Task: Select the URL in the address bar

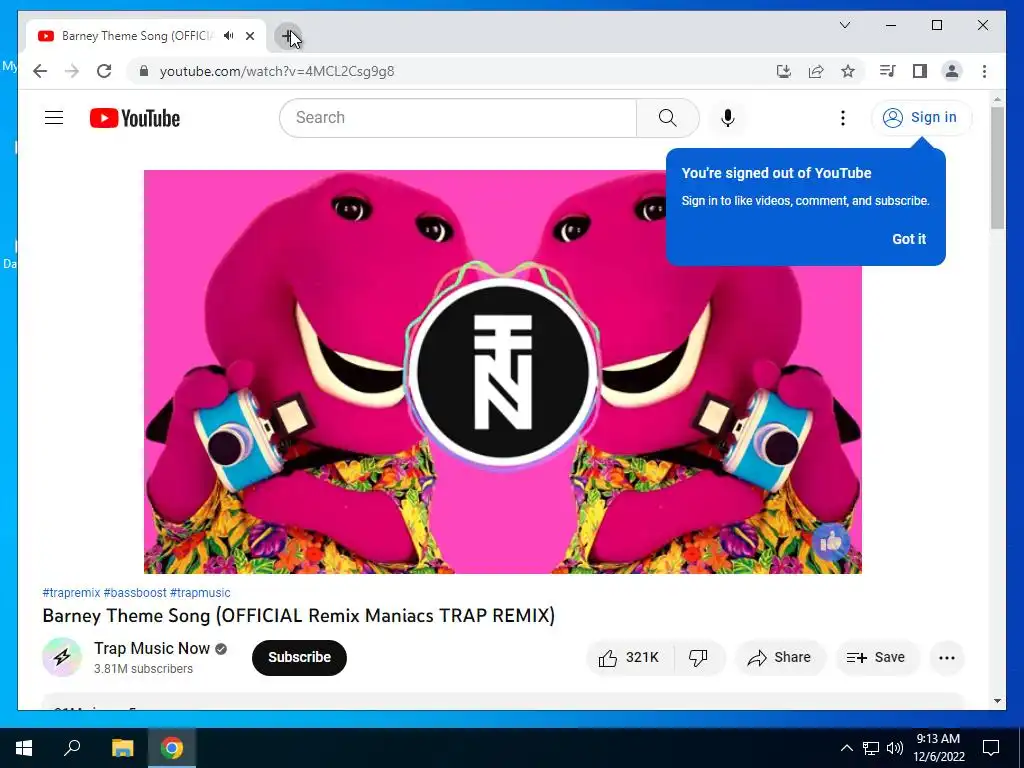Action: coord(277,71)
